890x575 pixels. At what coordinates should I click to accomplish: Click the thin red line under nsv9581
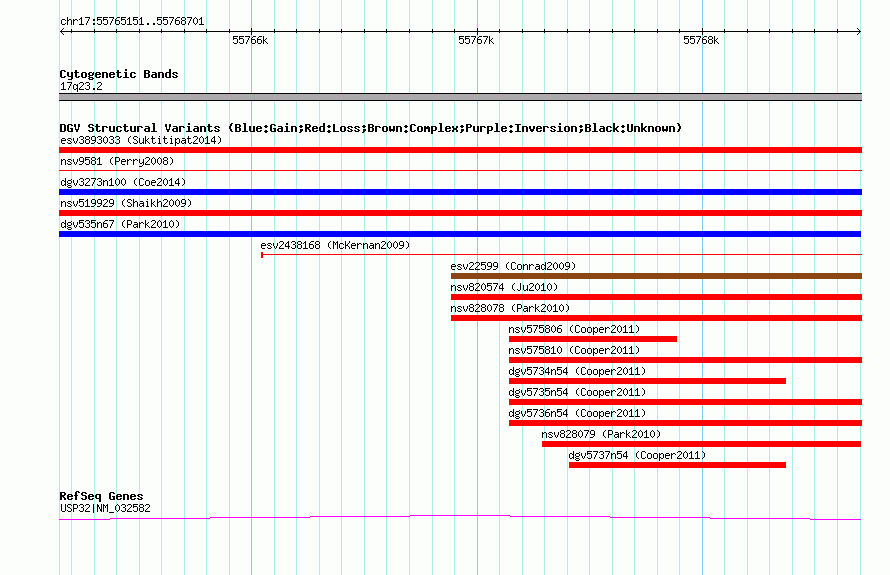tap(460, 170)
